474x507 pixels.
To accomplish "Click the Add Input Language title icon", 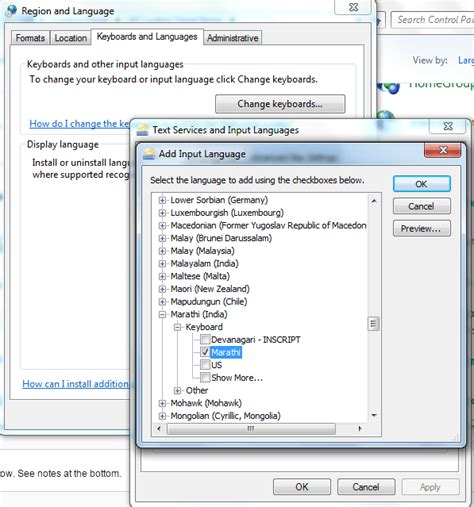I will pos(149,154).
